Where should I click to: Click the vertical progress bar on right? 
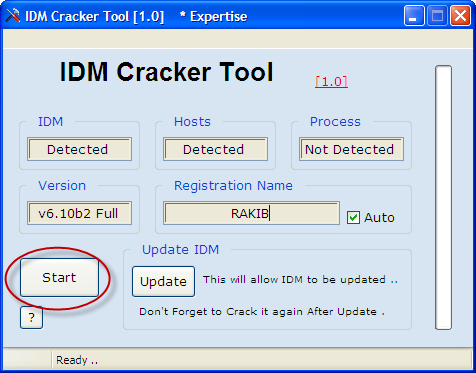[443, 197]
